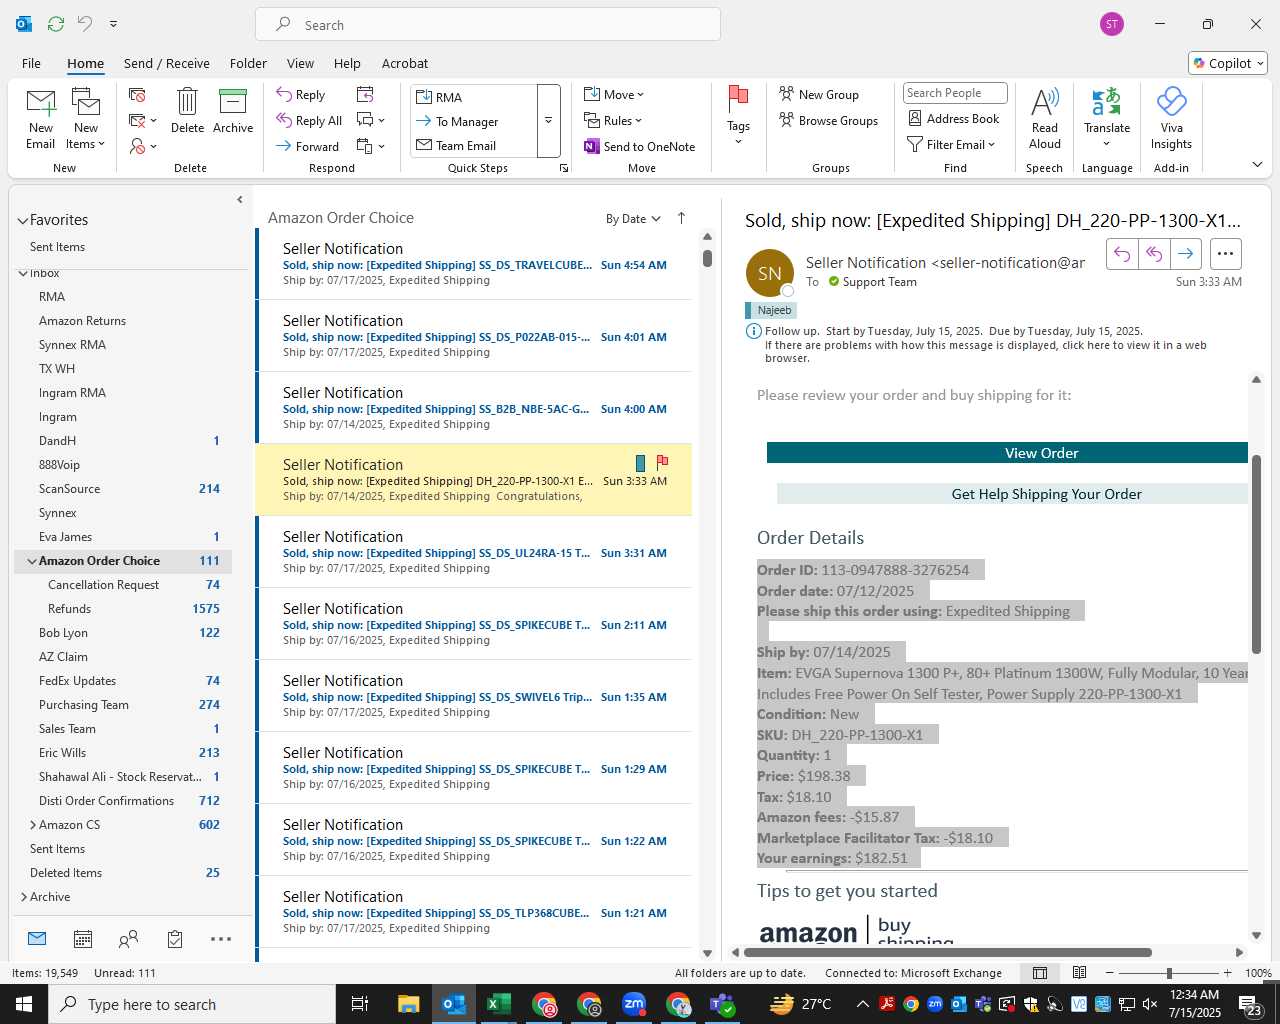Open the Help tab
This screenshot has width=1280, height=1024.
[x=347, y=63]
